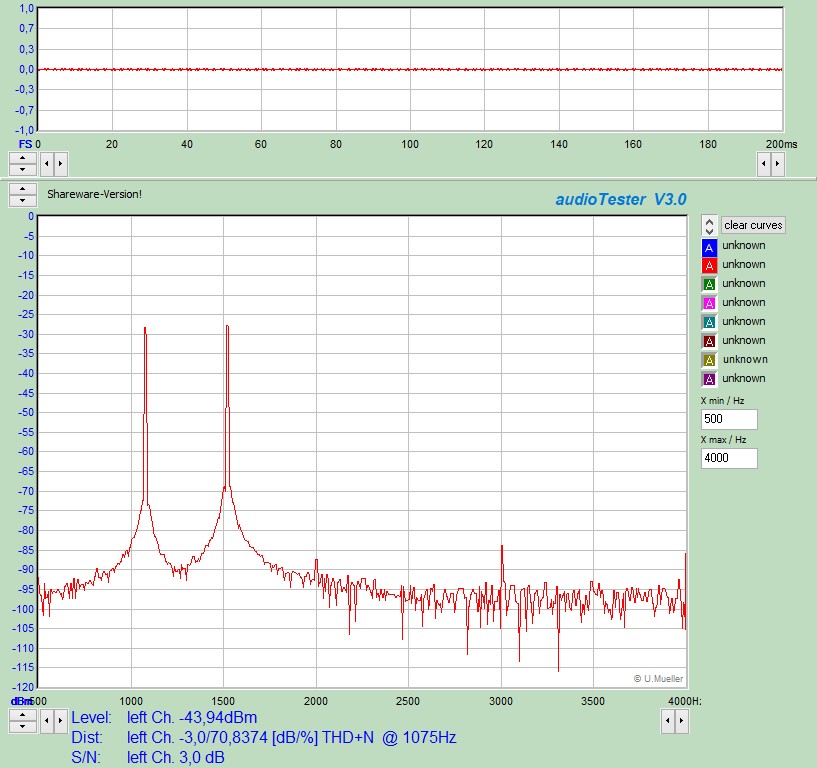This screenshot has width=817, height=768.
Task: Click left arrow beside Level readout
Action: click(x=47, y=721)
